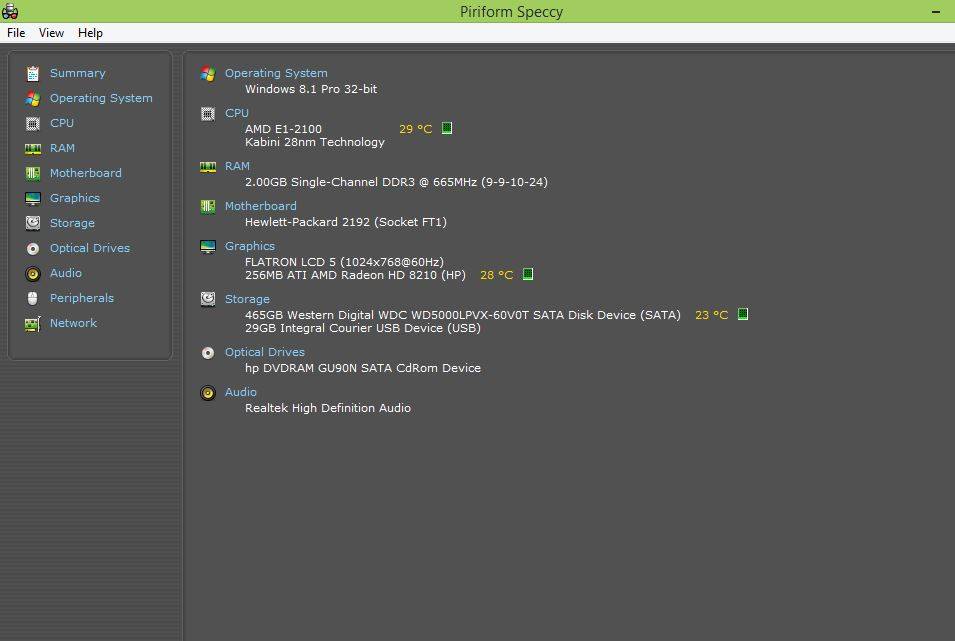Click FLATRON LCD 5 monitor line

[x=344, y=262]
